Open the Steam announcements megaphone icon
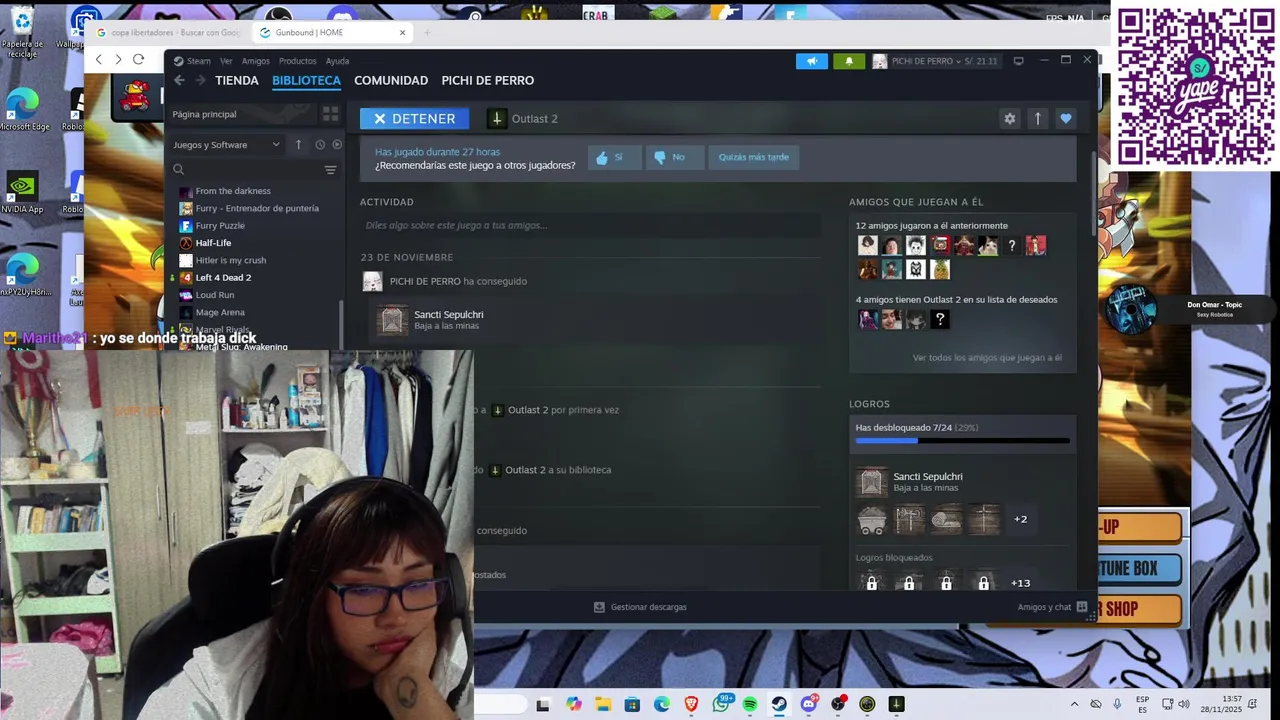Image resolution: width=1280 pixels, height=720 pixels. (812, 61)
